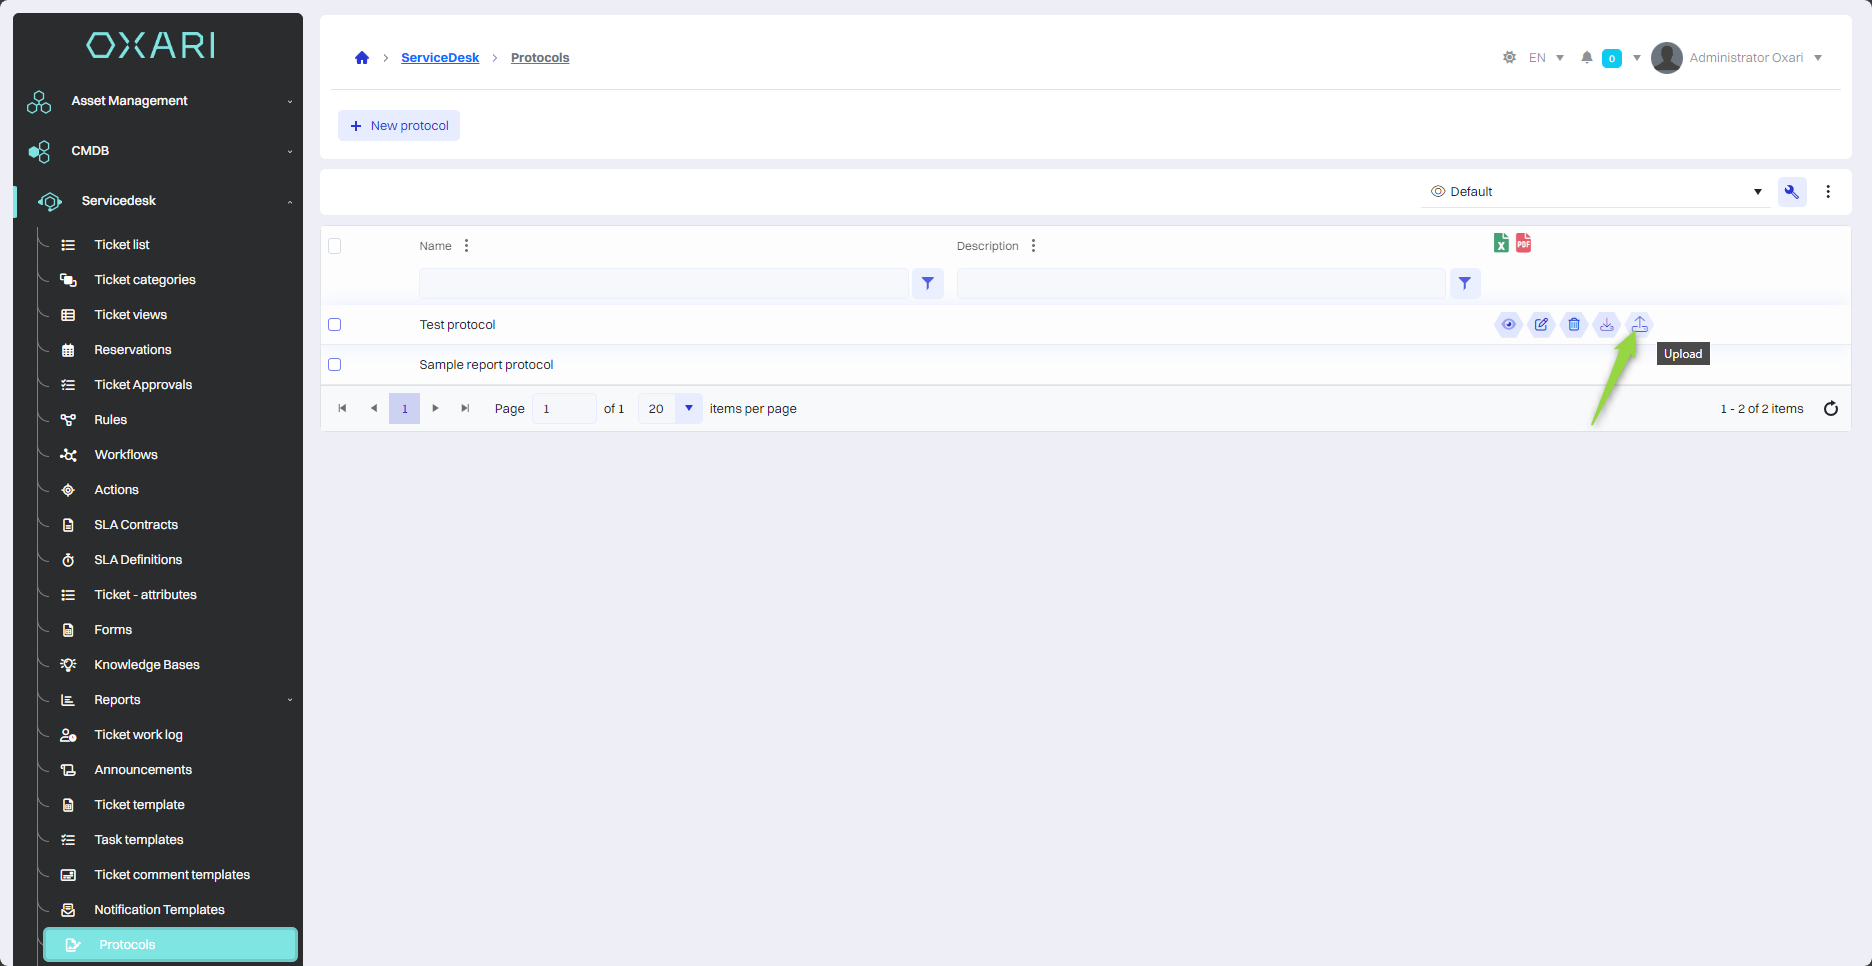Expand the CMDB menu
1872x966 pixels.
click(x=158, y=151)
